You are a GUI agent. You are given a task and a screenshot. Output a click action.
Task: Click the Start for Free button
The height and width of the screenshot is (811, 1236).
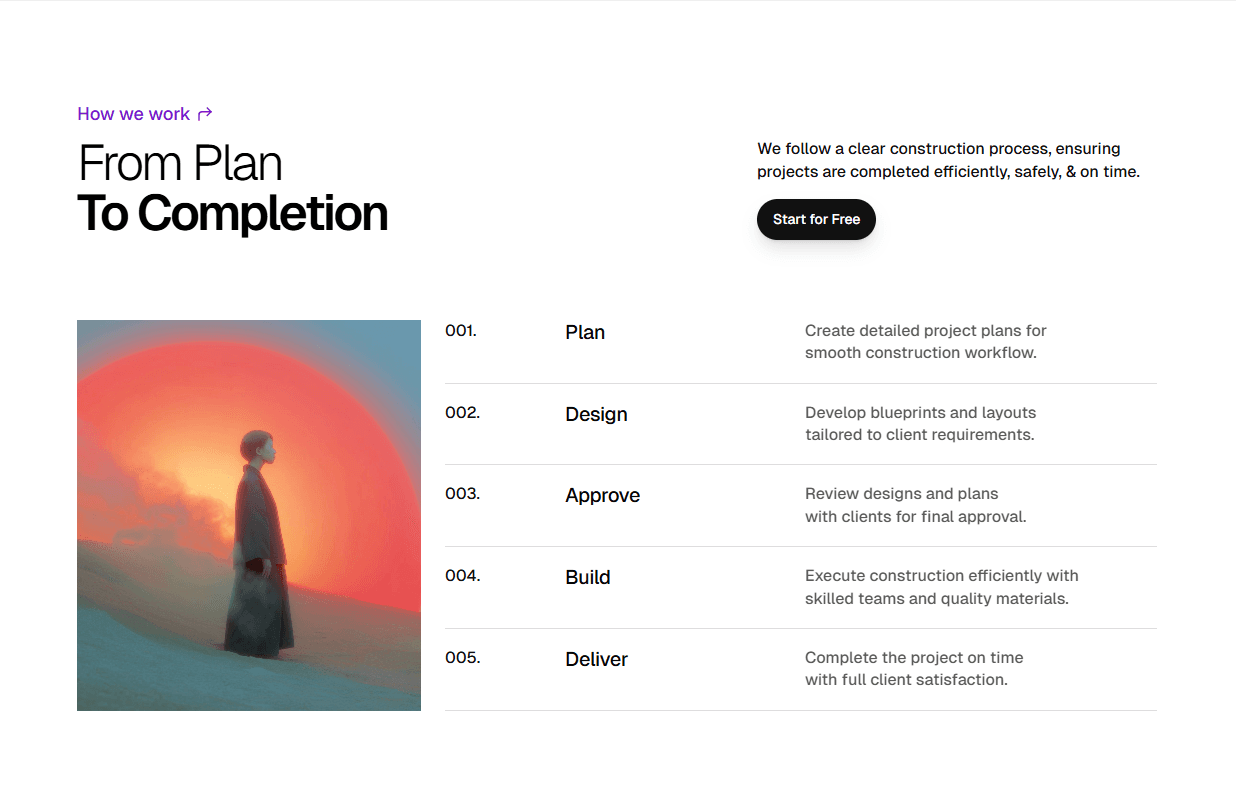pos(816,219)
